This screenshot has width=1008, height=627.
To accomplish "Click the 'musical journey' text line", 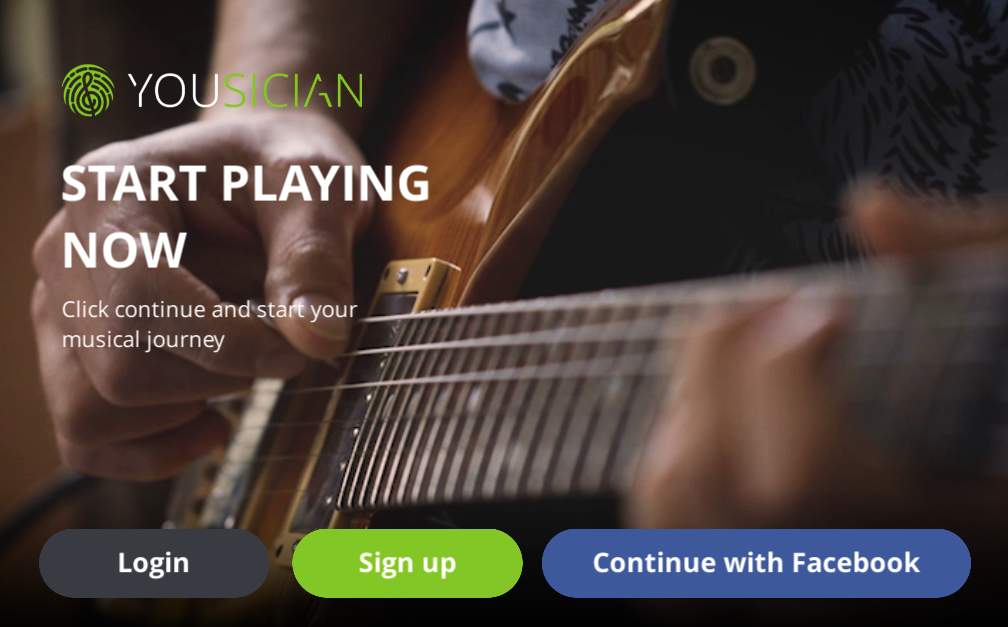I will [143, 340].
